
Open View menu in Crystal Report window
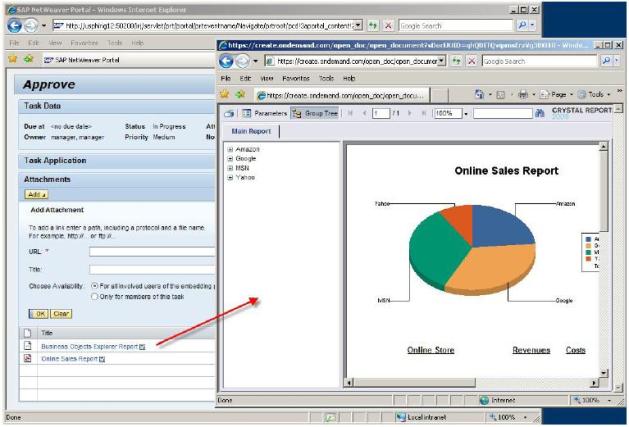(x=267, y=78)
